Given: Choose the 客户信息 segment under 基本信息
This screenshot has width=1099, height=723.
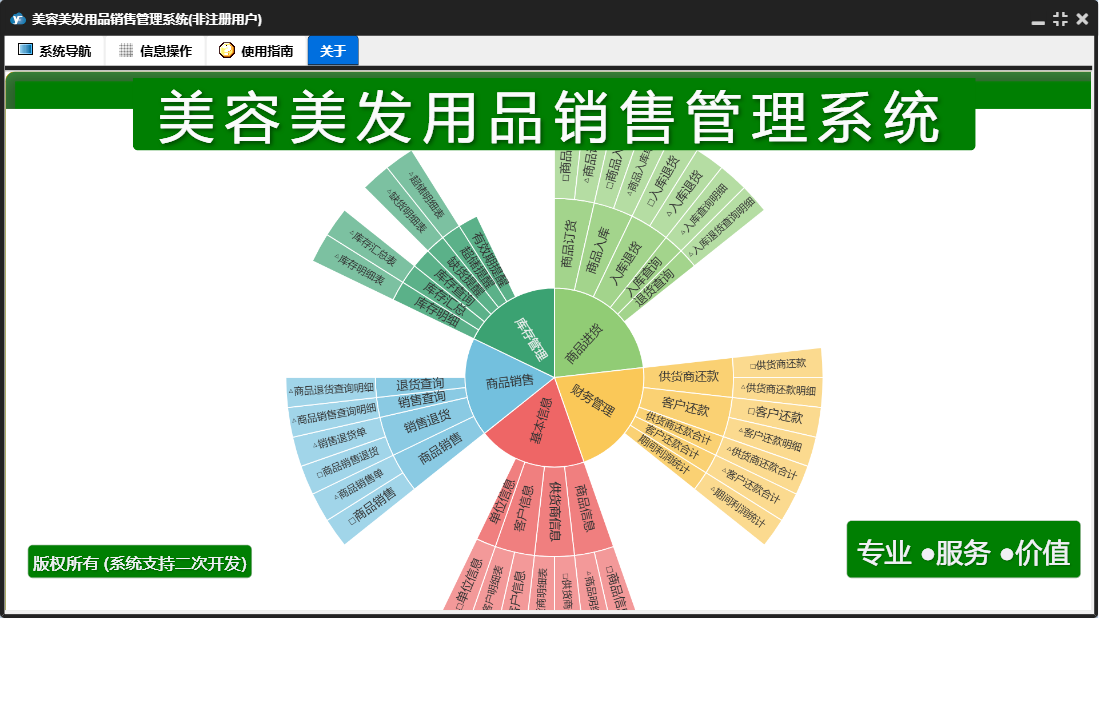Looking at the screenshot, I should [522, 509].
